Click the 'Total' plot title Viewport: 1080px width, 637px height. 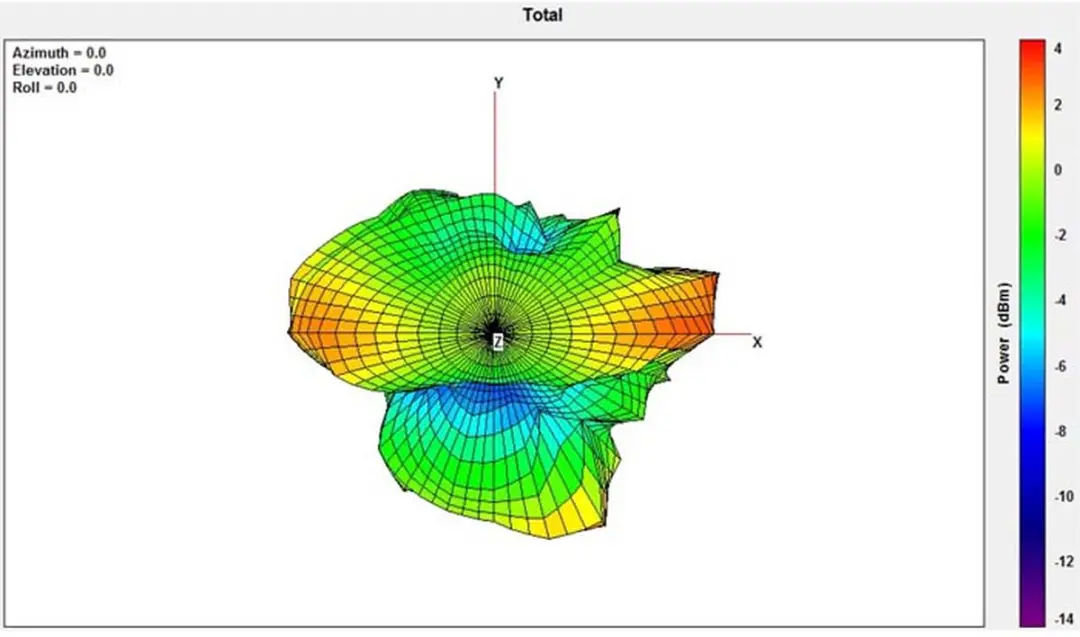point(543,15)
